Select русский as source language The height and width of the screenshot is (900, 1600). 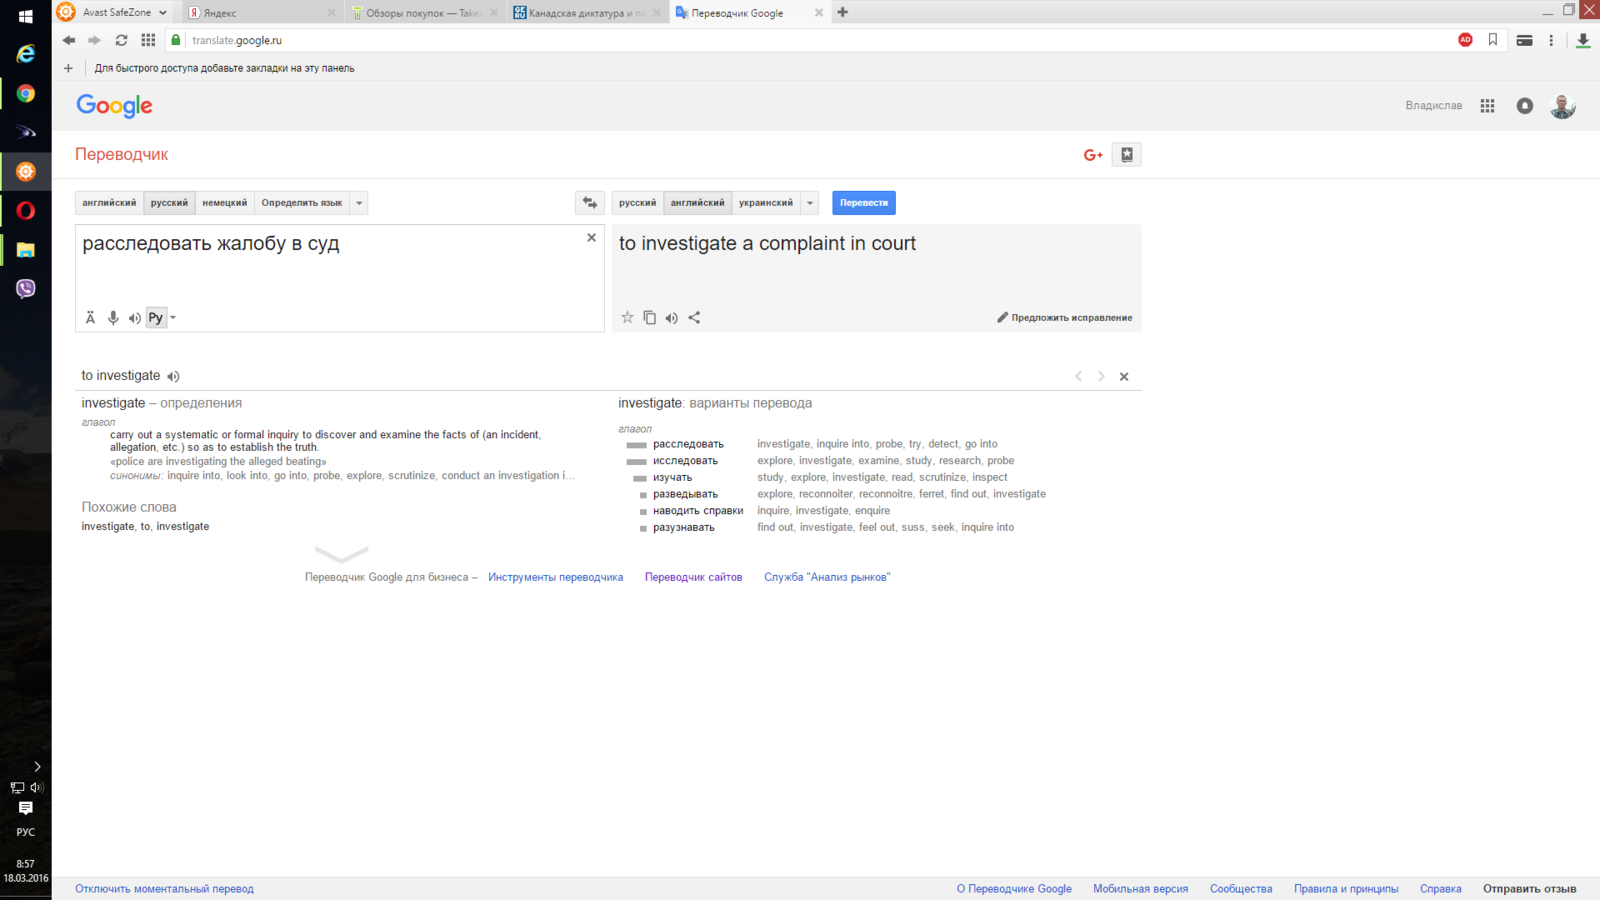click(x=169, y=203)
